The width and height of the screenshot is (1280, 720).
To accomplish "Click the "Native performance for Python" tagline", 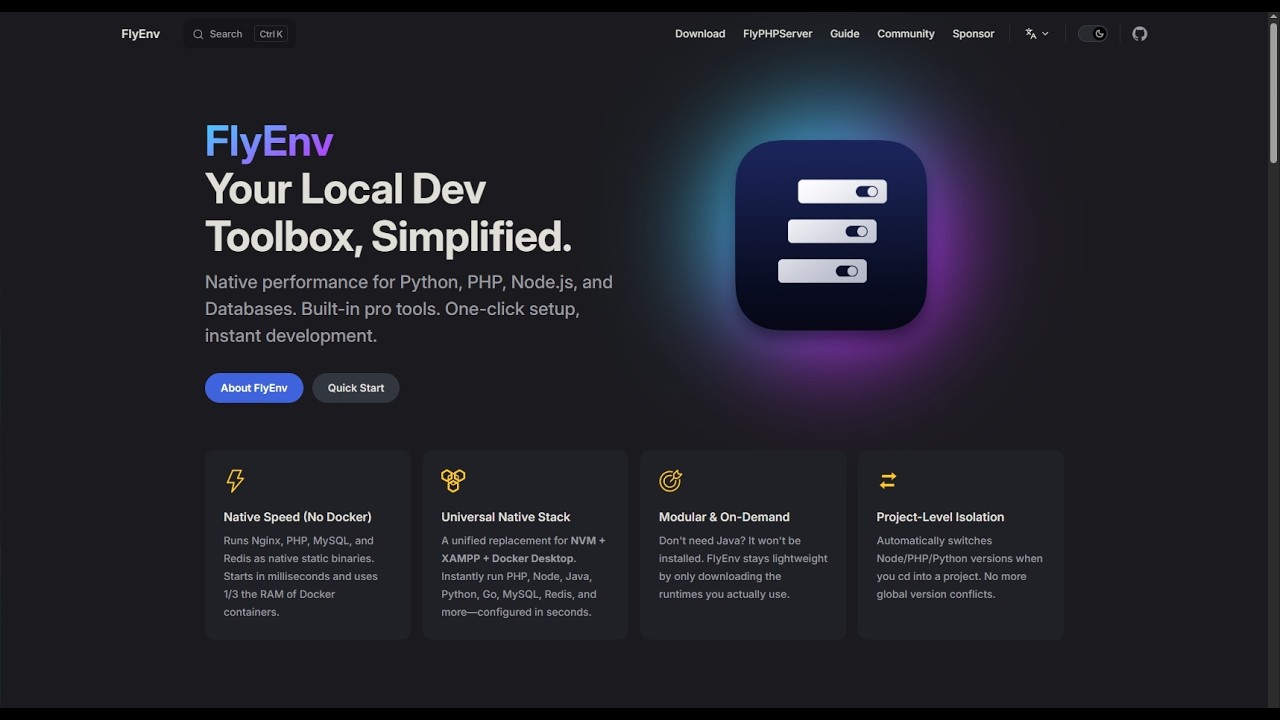I will point(409,309).
